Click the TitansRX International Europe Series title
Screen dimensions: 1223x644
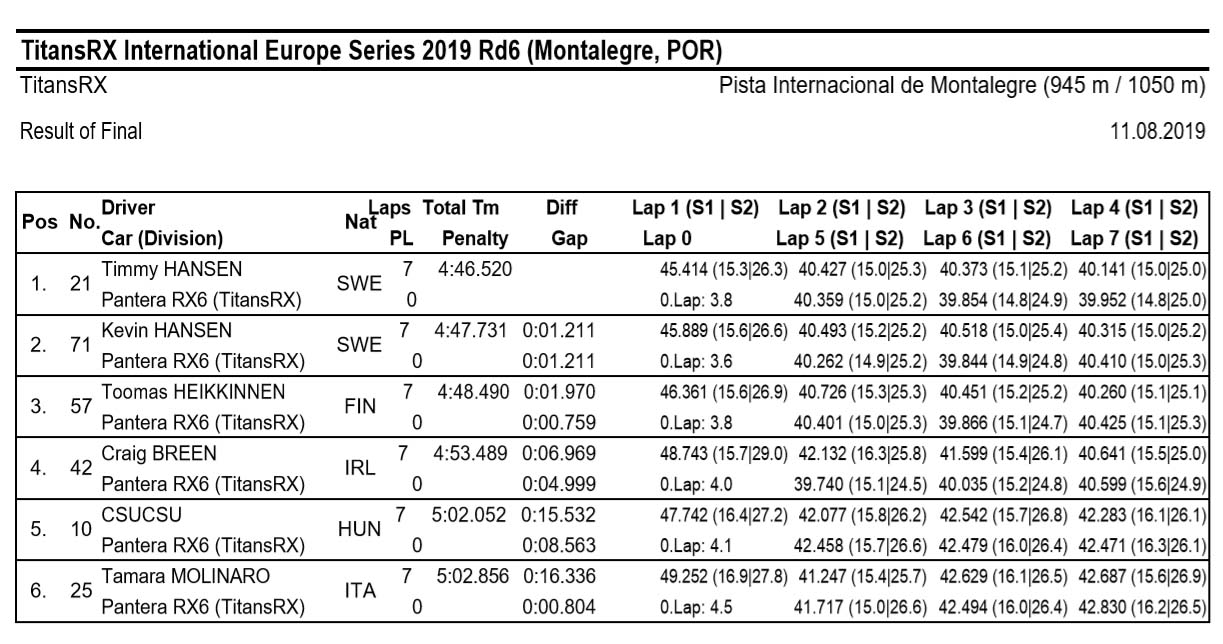pyautogui.click(x=371, y=50)
